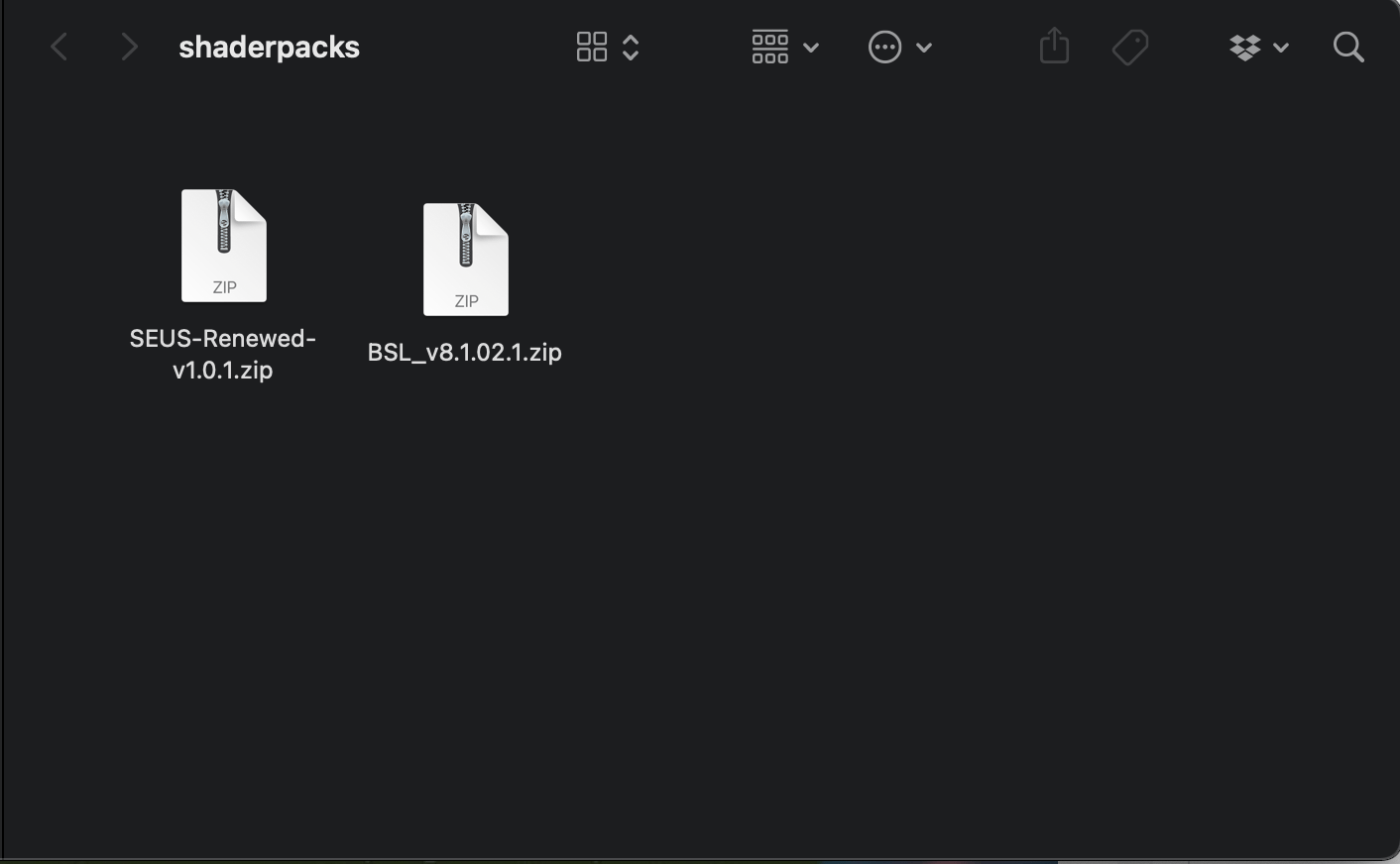The image size is (1400, 864).
Task: Expand the icon size chevron control
Action: [631, 46]
